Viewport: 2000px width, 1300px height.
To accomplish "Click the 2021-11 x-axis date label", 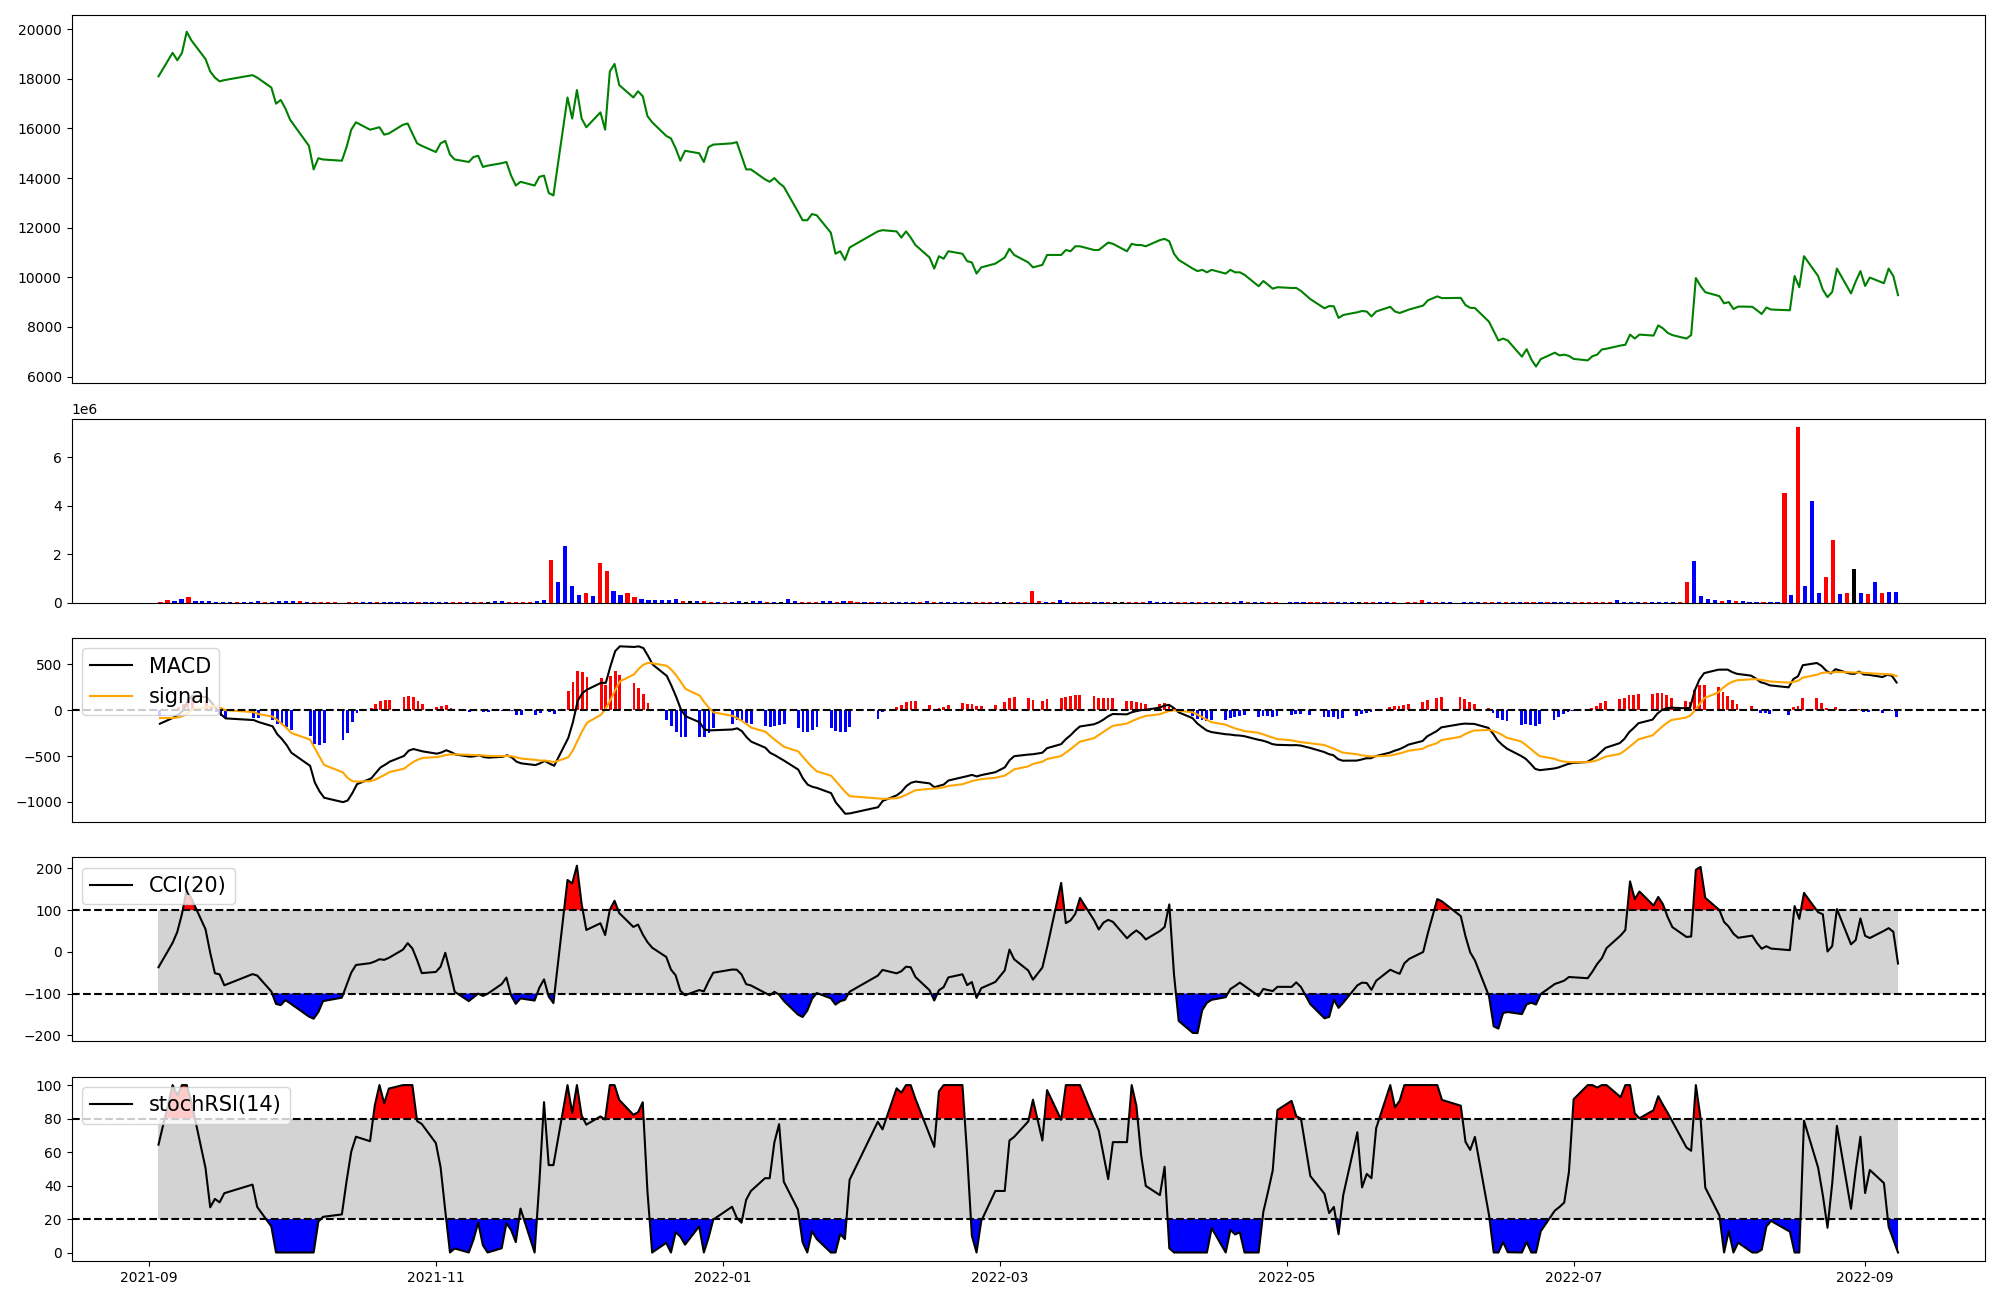I will point(436,1277).
